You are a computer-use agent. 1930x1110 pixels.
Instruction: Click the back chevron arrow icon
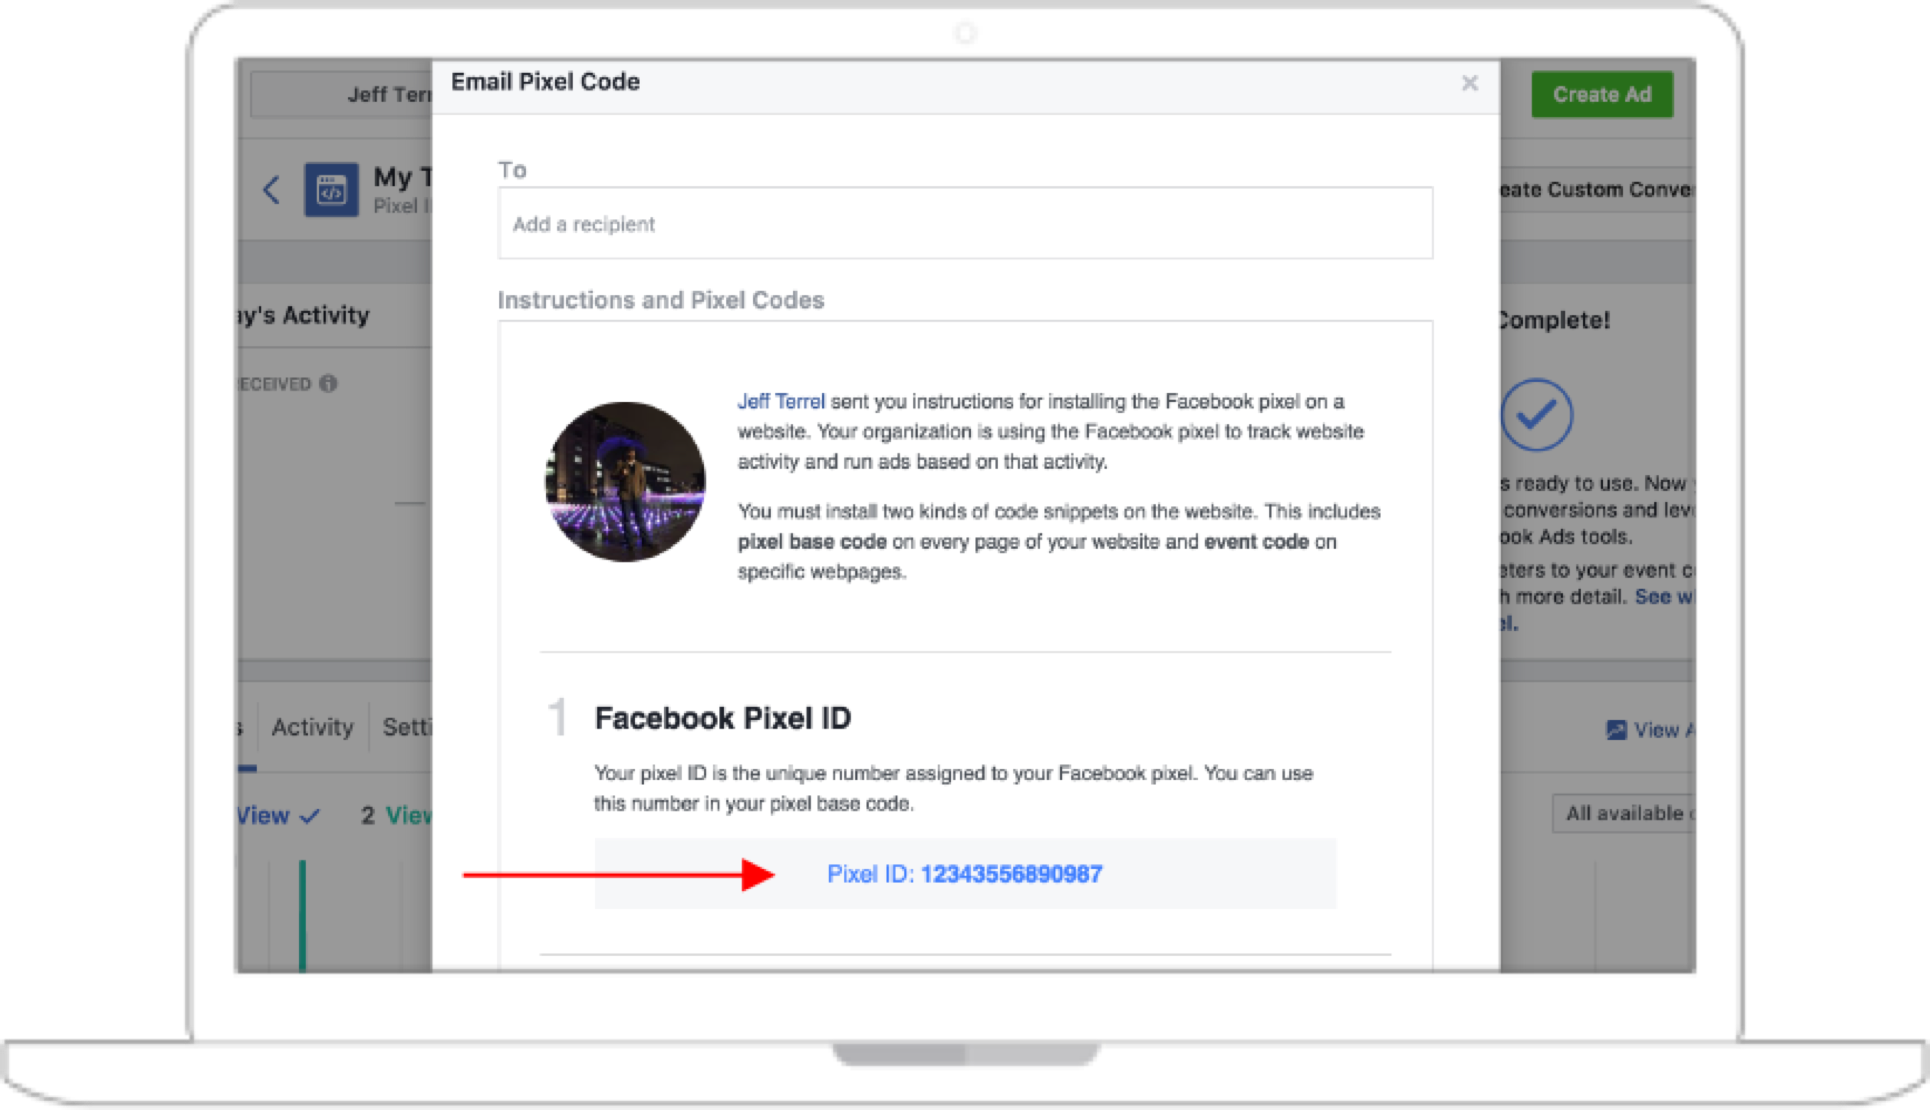tap(271, 189)
